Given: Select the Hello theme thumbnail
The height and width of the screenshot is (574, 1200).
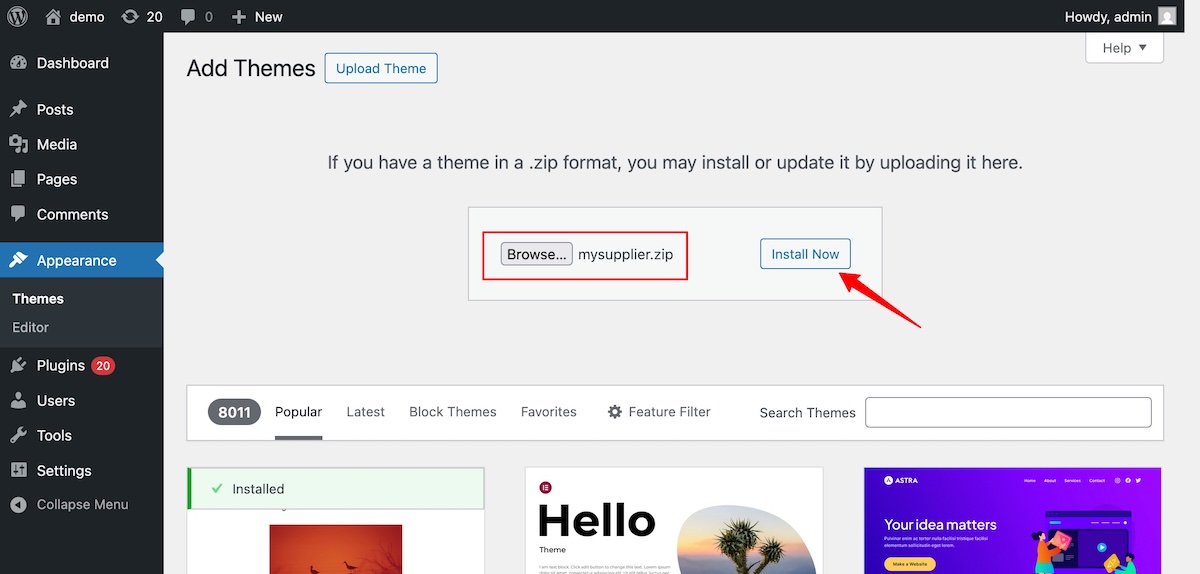Looking at the screenshot, I should (674, 521).
